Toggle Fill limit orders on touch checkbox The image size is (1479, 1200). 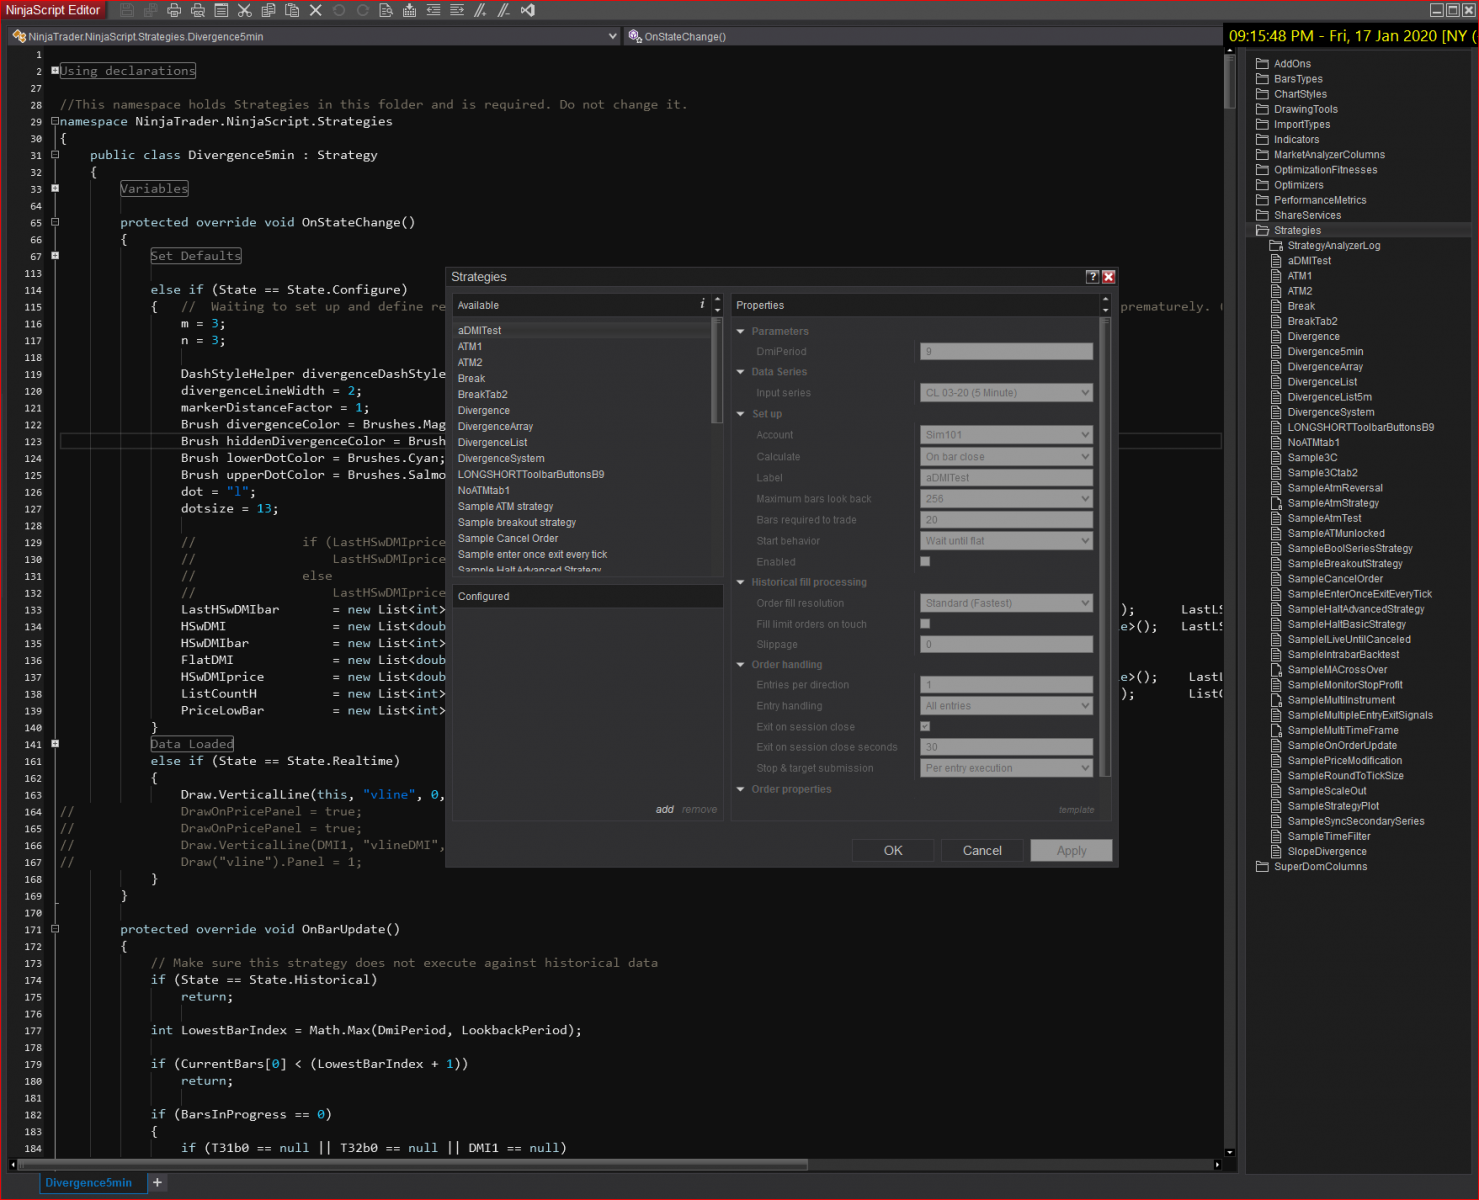[x=925, y=624]
